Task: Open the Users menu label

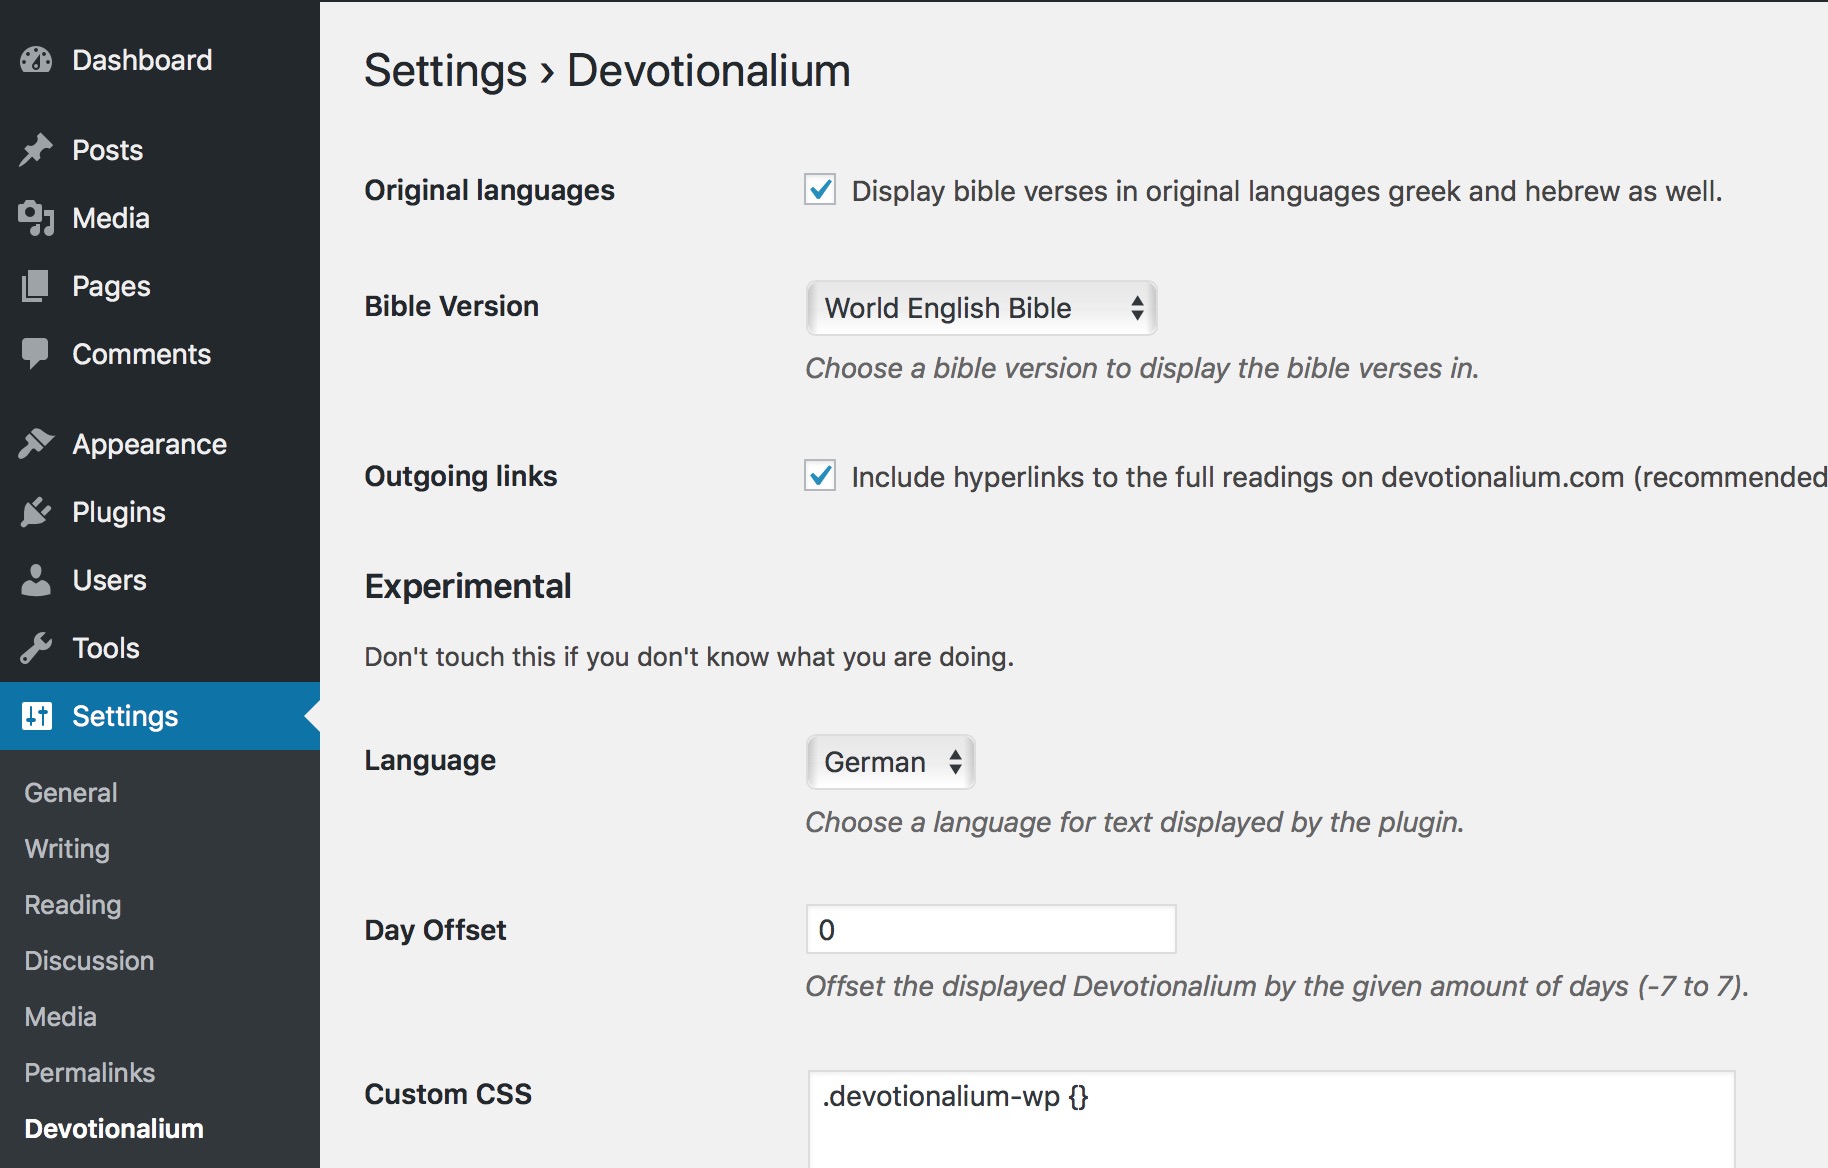Action: coord(109,580)
